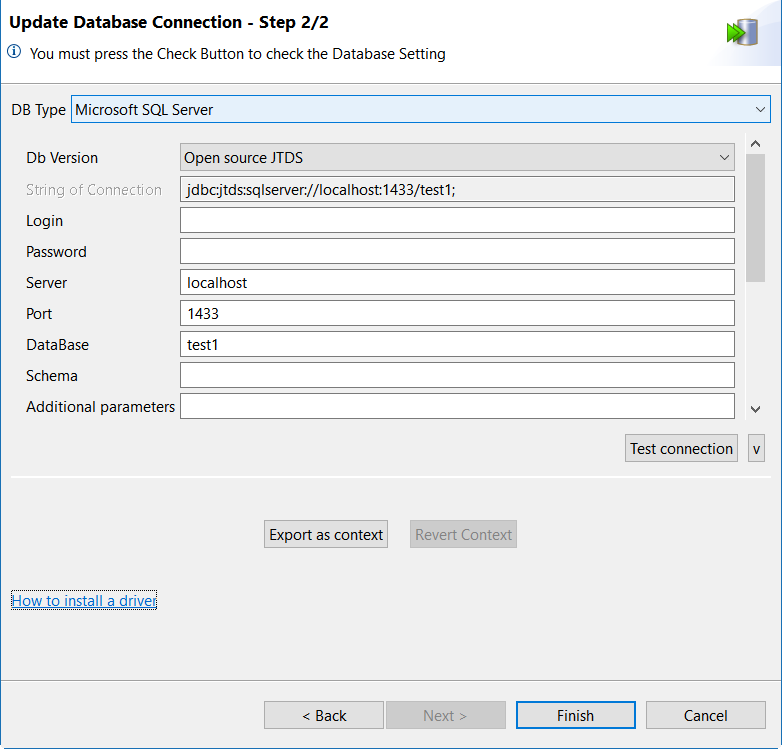Click the Additional parameters input box
Image resolution: width=782 pixels, height=749 pixels.
click(457, 406)
